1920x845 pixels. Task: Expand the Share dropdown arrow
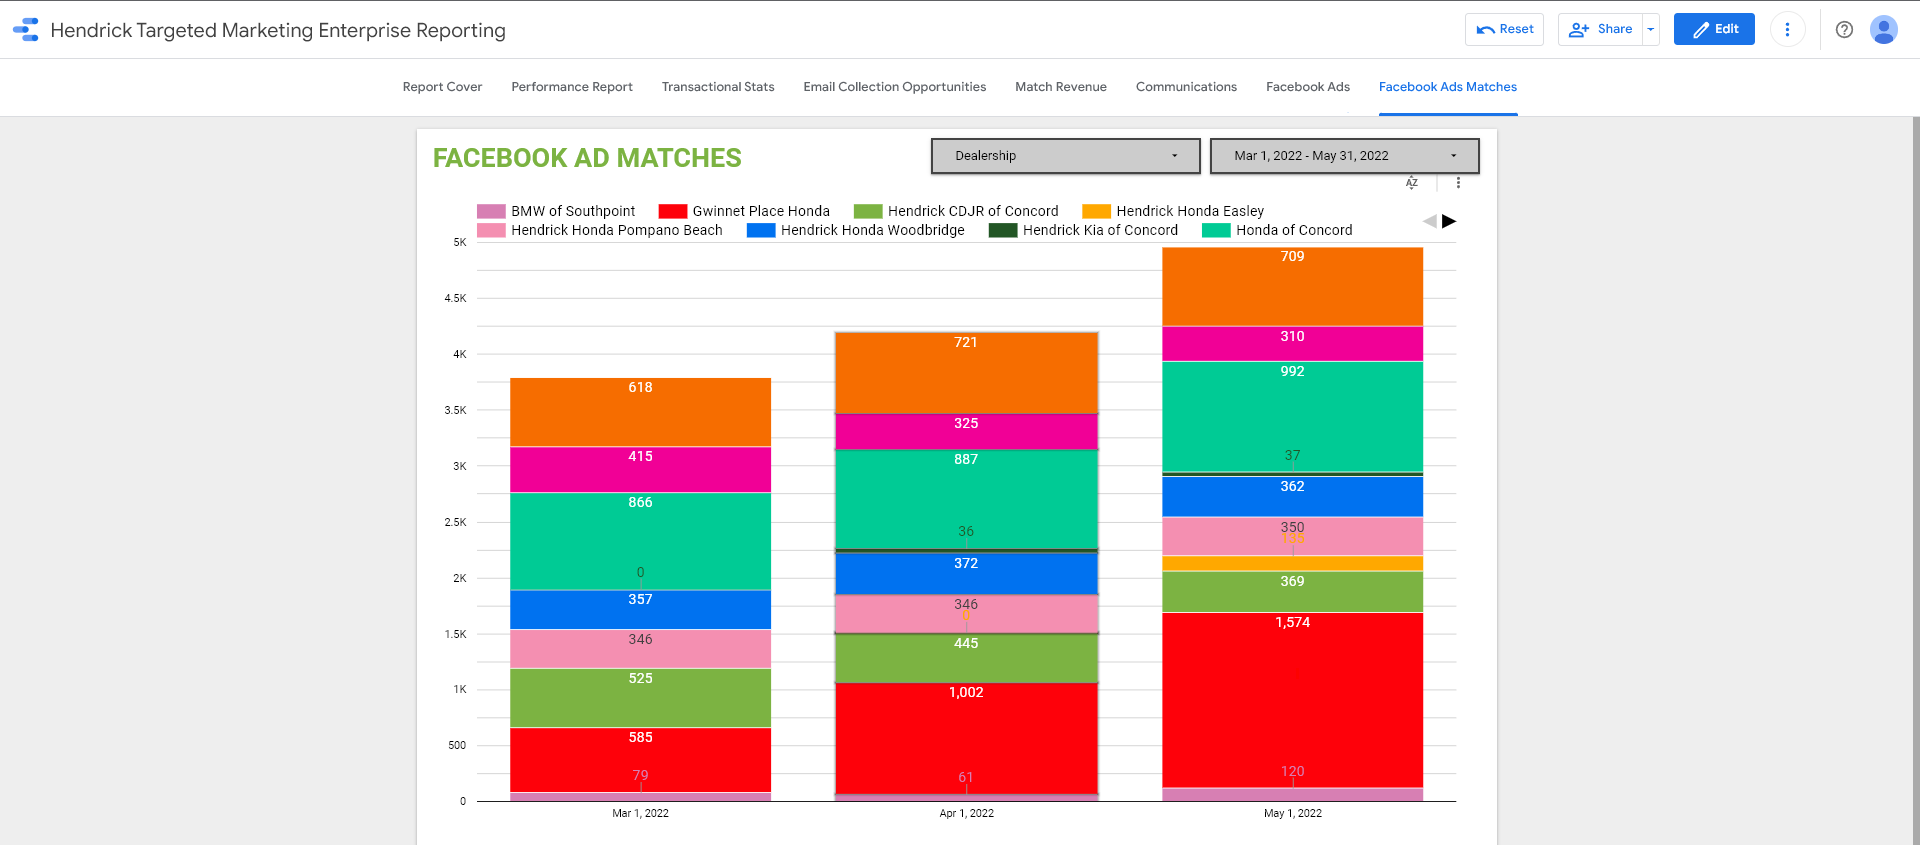(1651, 30)
